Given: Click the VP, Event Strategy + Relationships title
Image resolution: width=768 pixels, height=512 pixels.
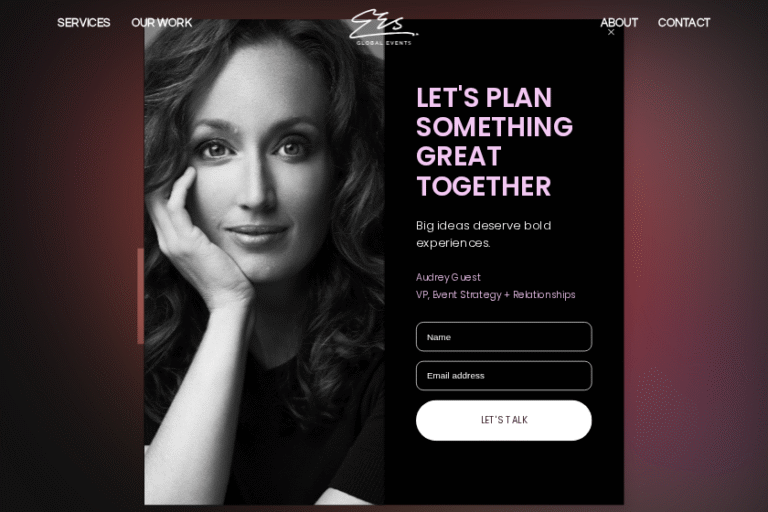Looking at the screenshot, I should (496, 294).
